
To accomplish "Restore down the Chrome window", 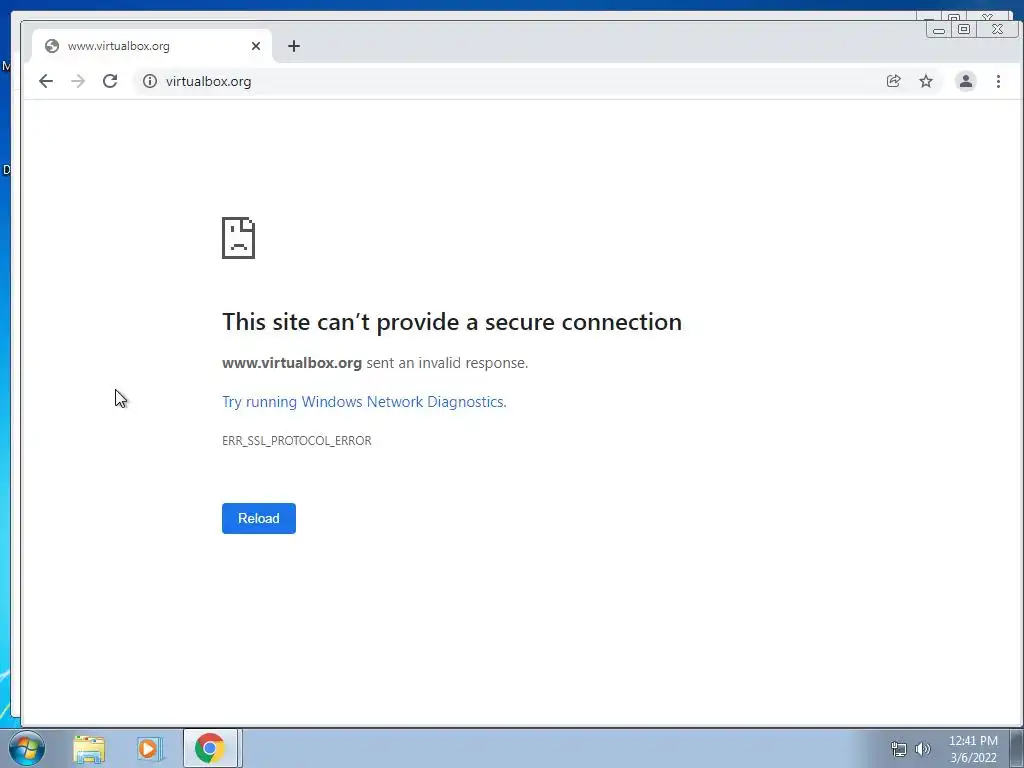I will [963, 29].
